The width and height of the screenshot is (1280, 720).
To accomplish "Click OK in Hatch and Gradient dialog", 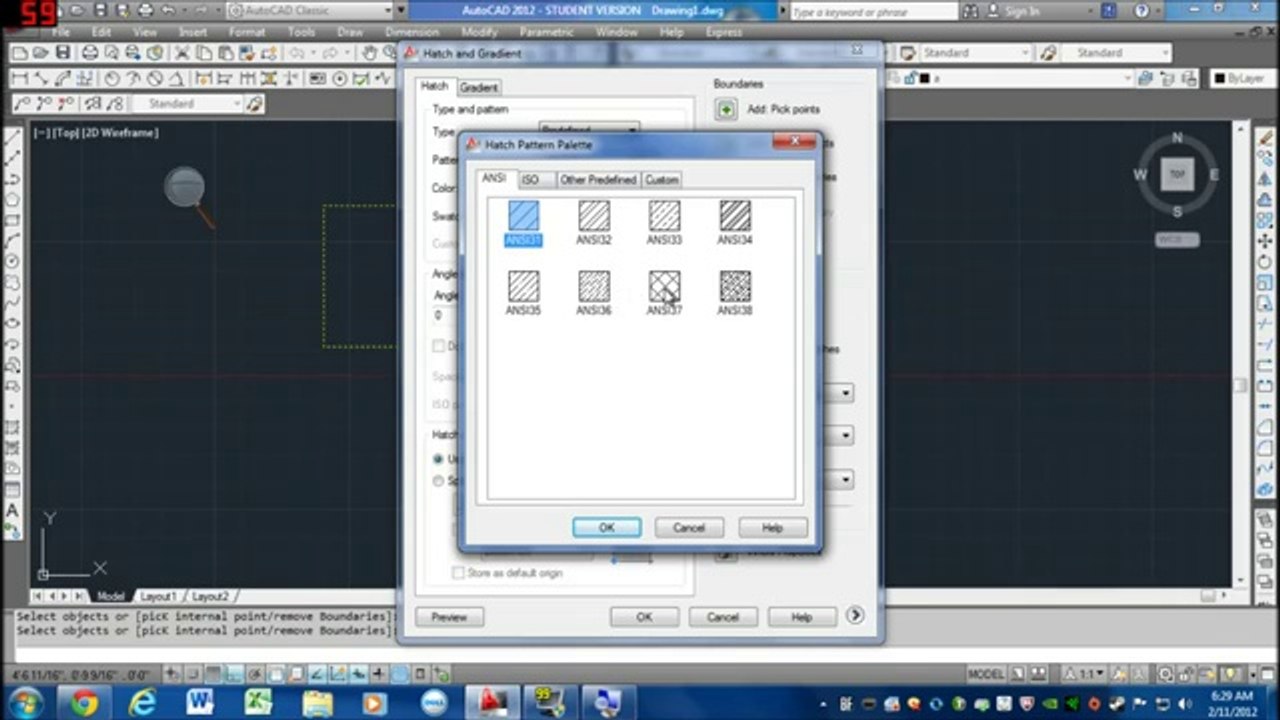I will (644, 617).
